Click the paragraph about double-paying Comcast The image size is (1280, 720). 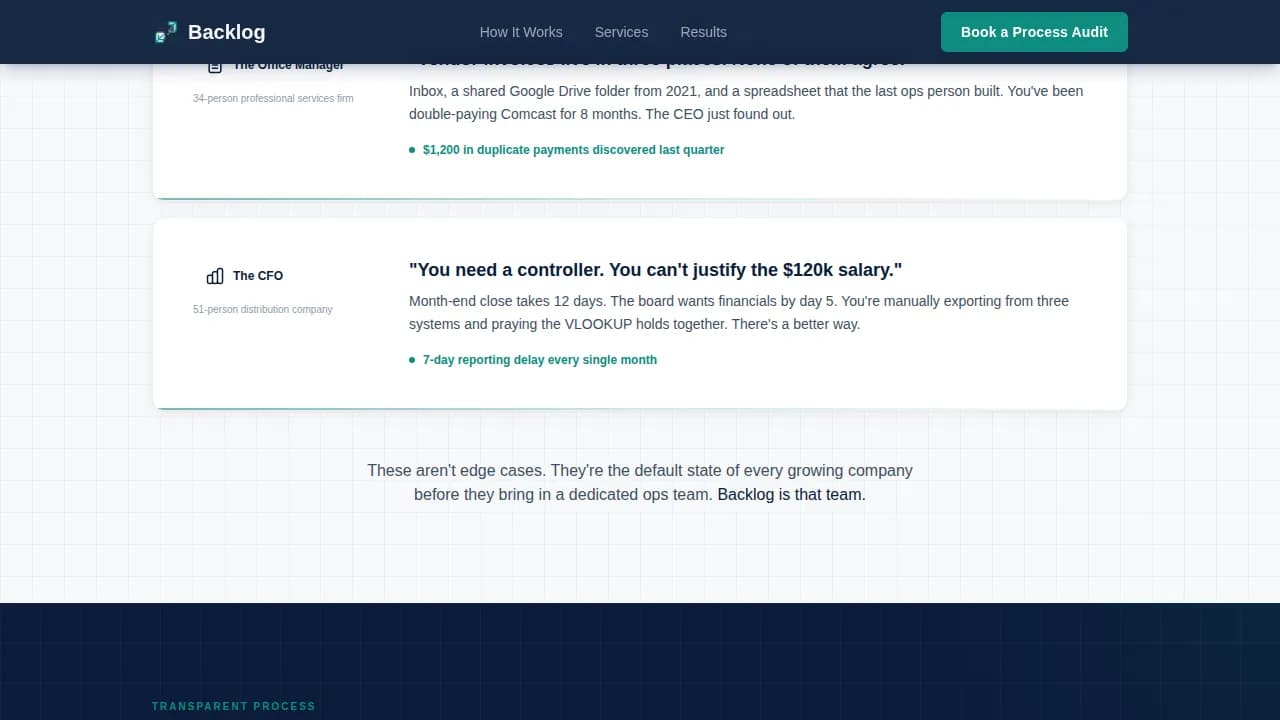click(x=745, y=103)
